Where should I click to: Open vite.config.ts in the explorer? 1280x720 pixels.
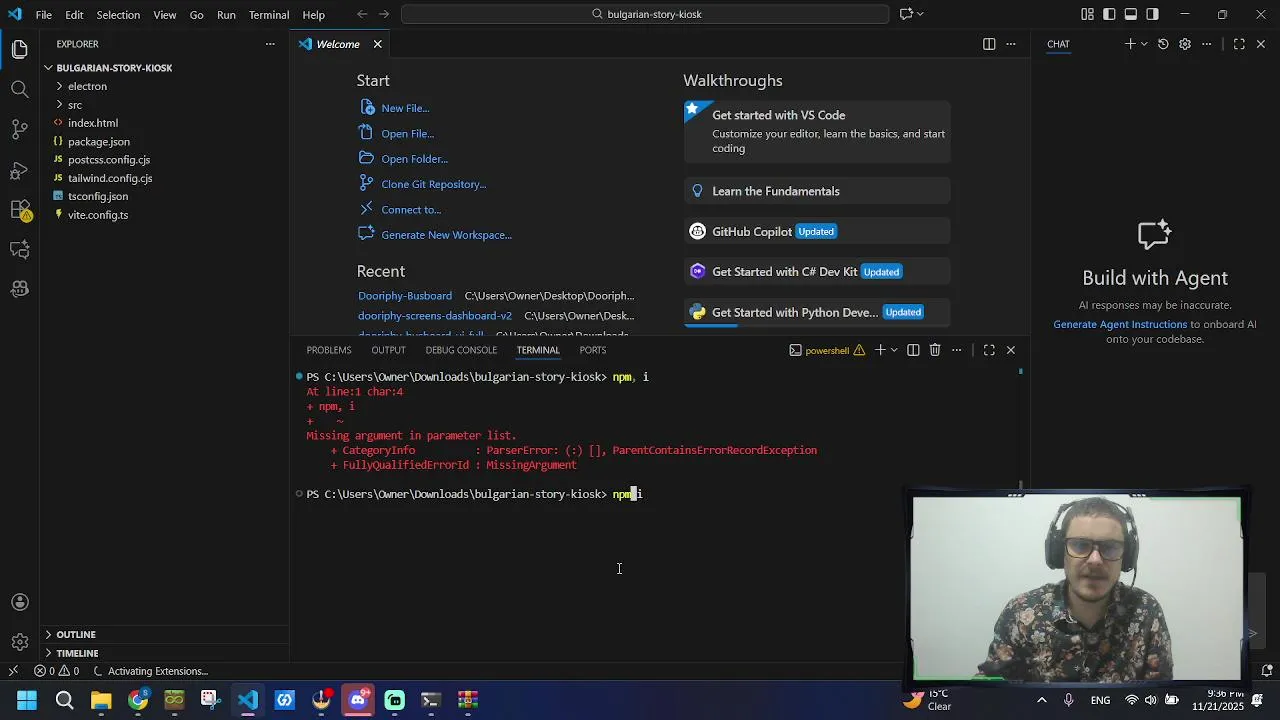click(98, 215)
